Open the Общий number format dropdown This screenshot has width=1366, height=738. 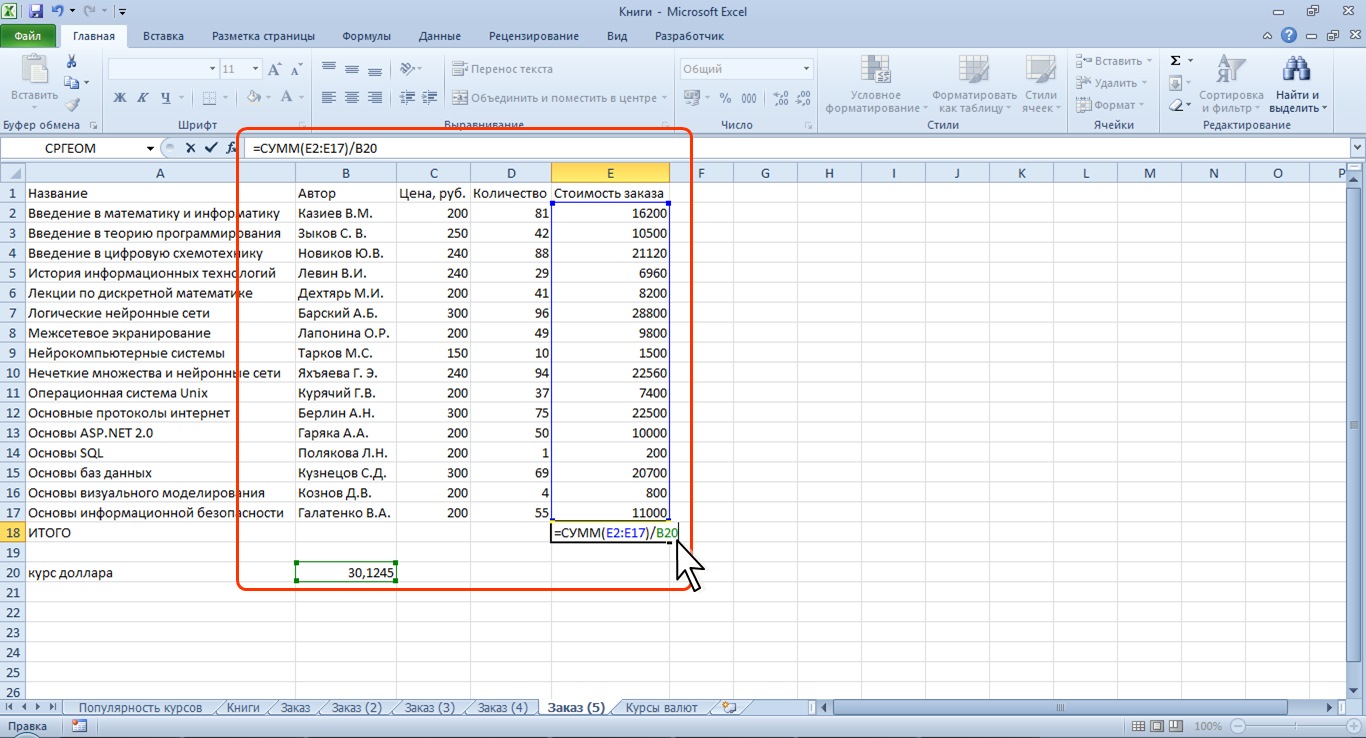tap(806, 69)
